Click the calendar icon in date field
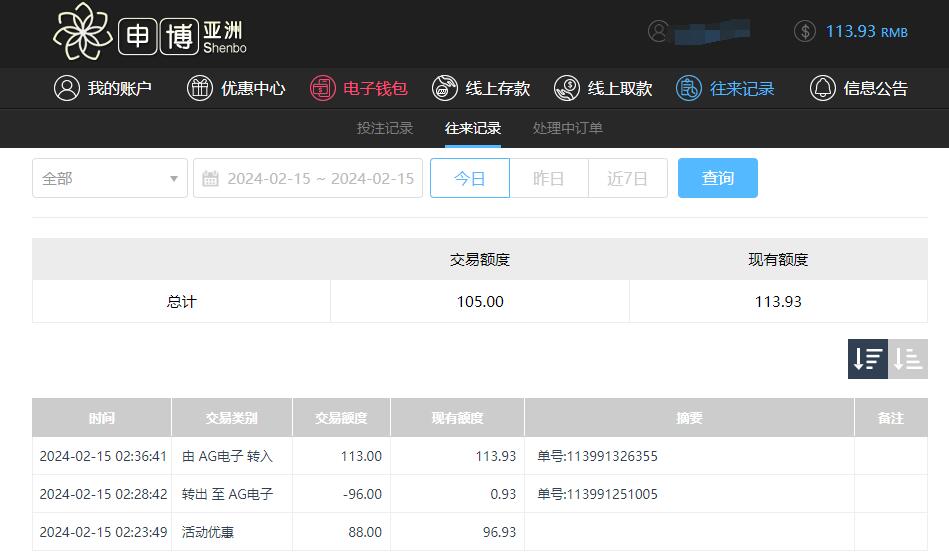Viewport: 949px width, 559px height. pyautogui.click(x=210, y=178)
